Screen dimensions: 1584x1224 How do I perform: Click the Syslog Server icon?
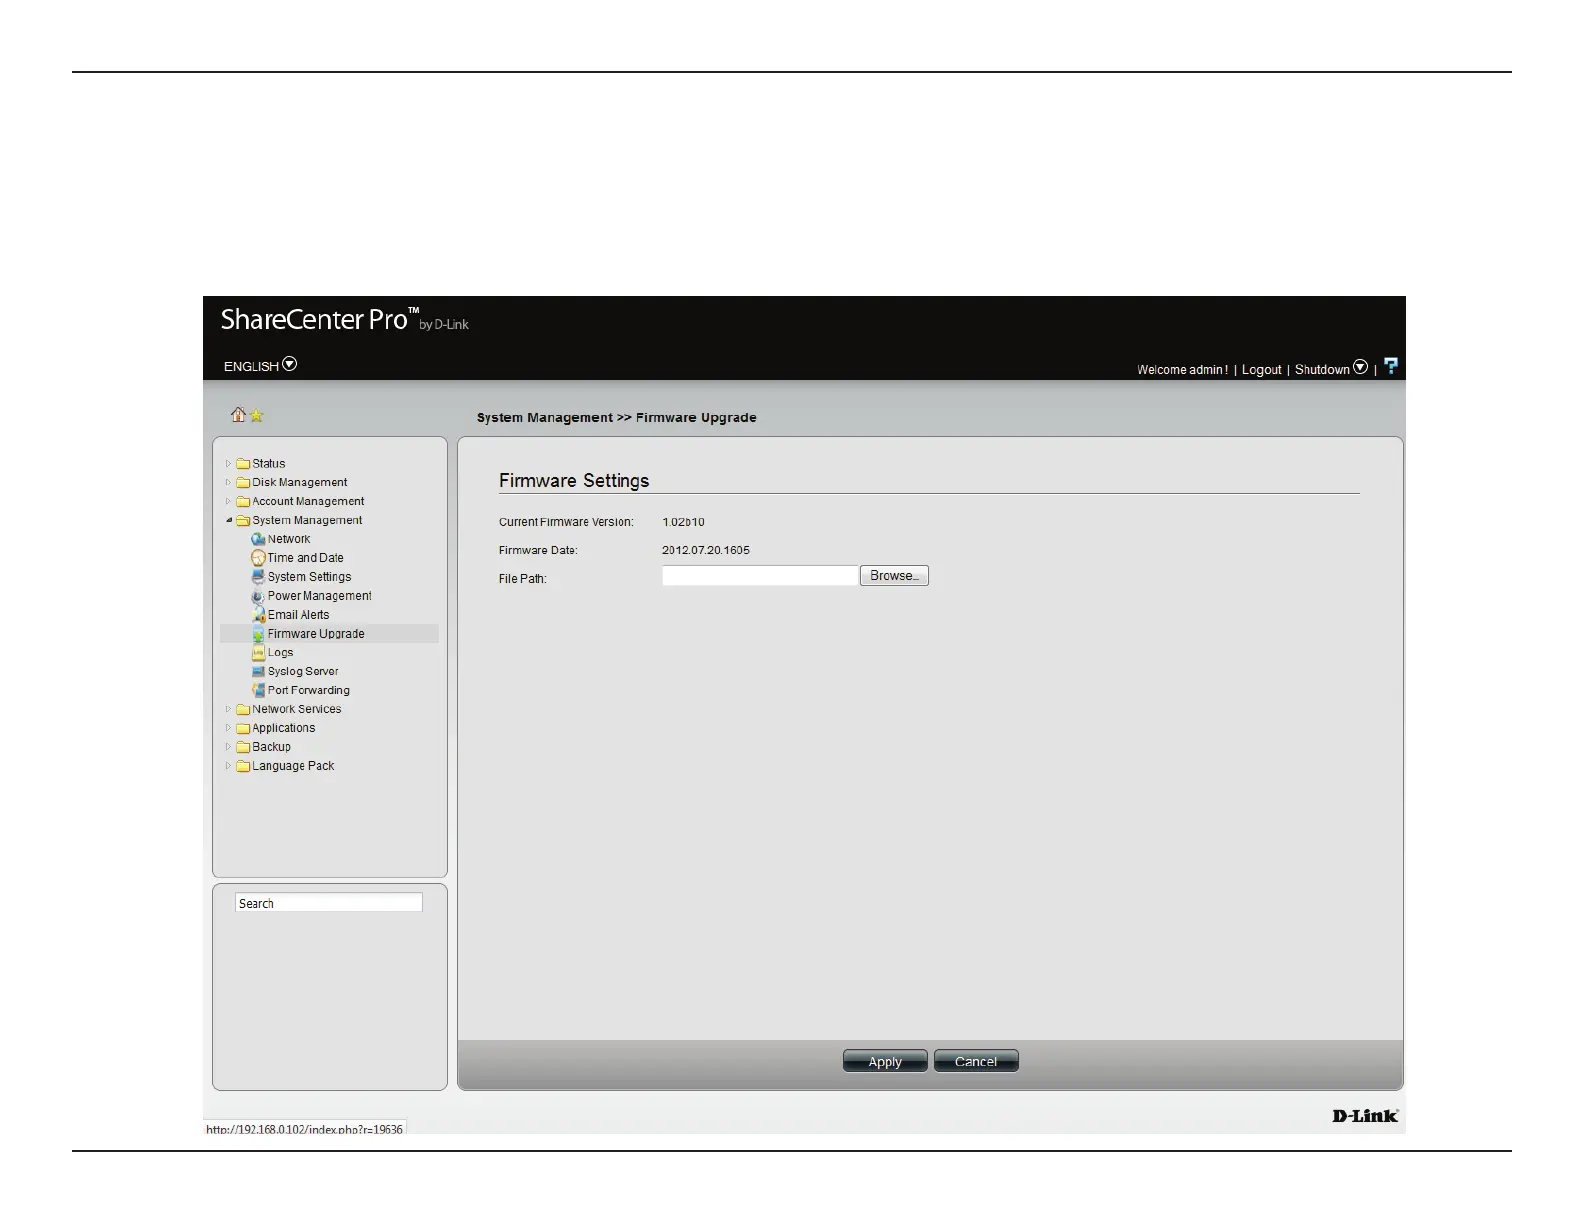[x=258, y=672]
